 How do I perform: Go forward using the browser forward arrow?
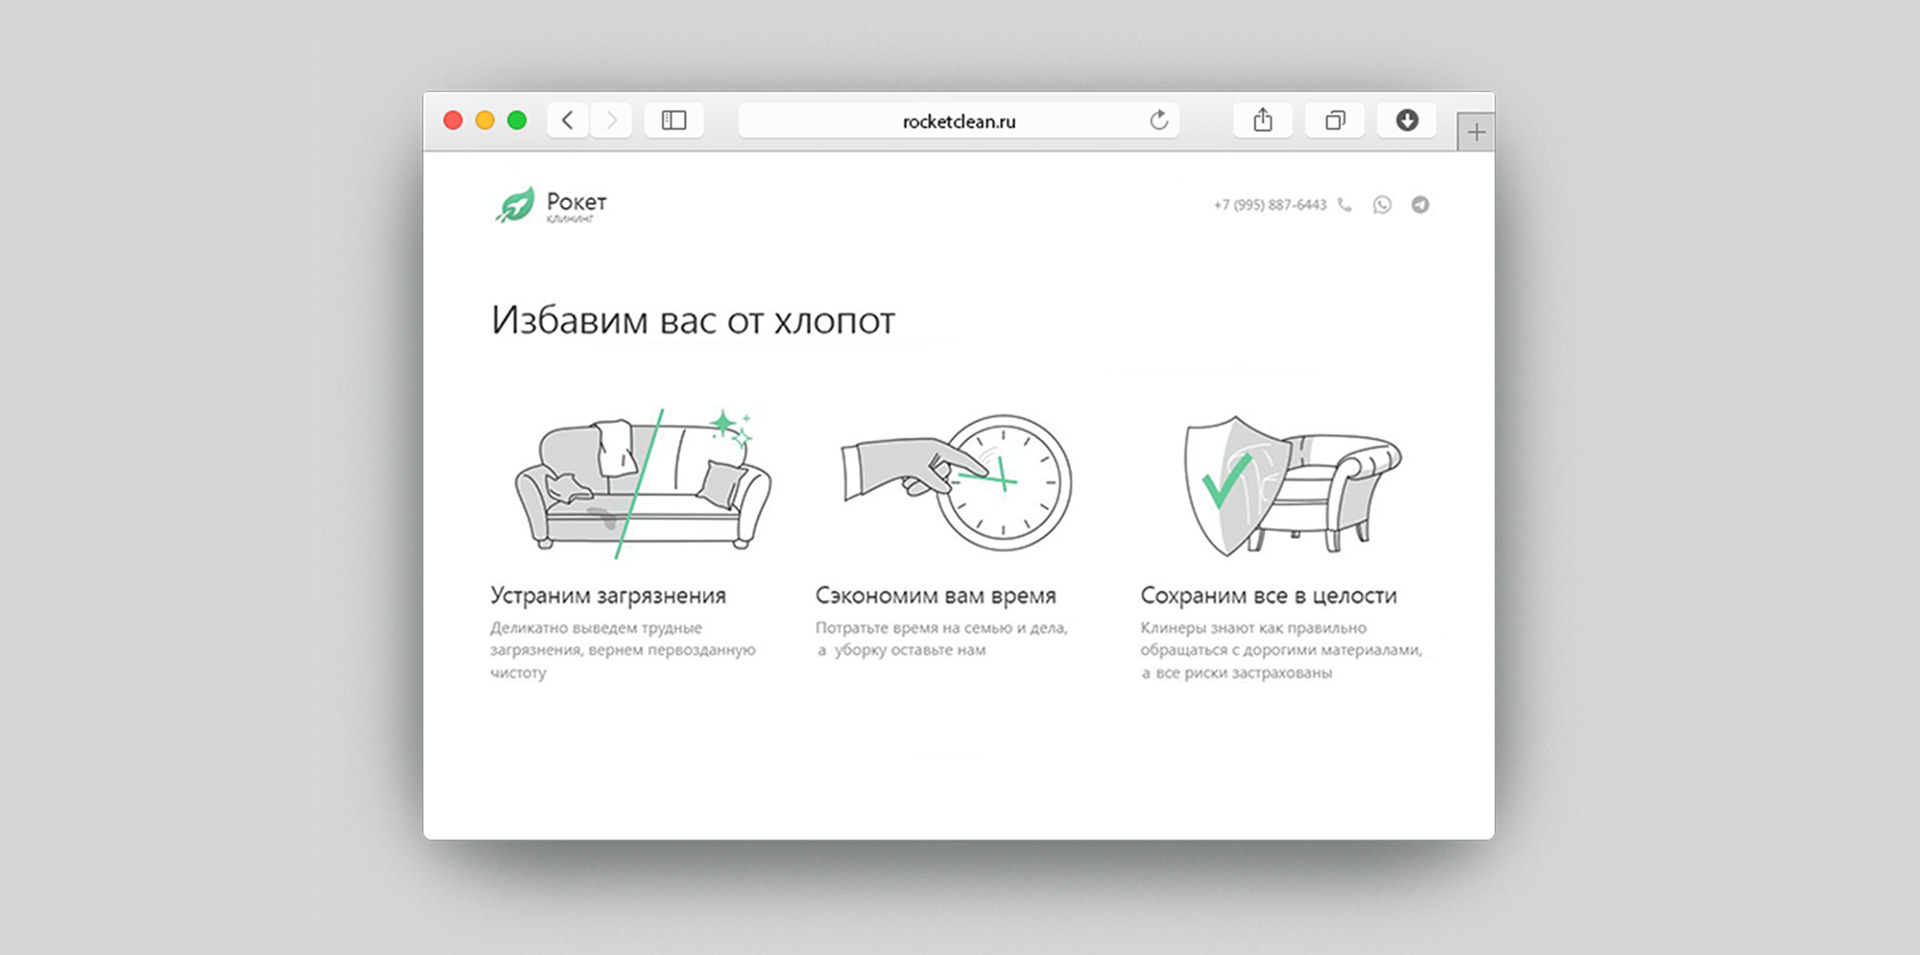(611, 121)
